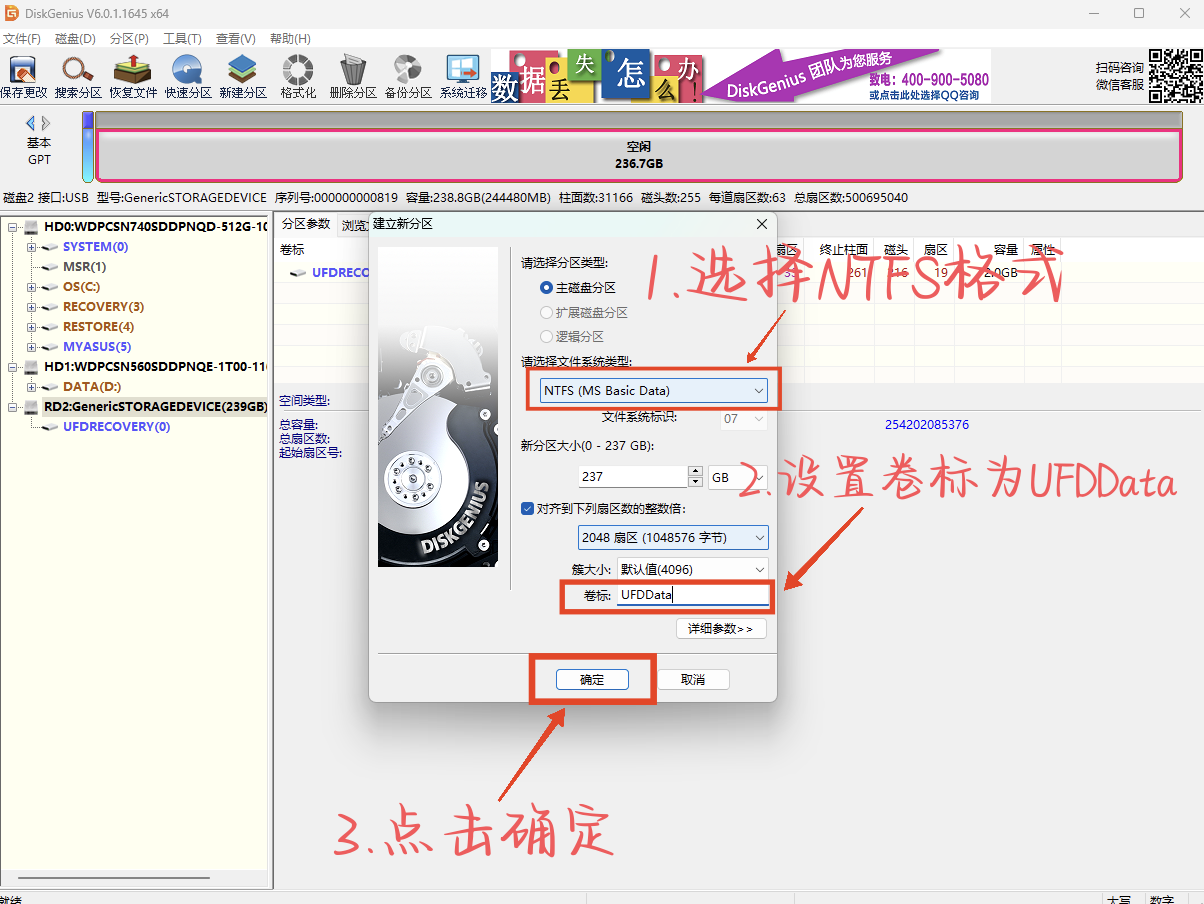Switch to the partition parameters (分区参数) tab

pyautogui.click(x=305, y=224)
